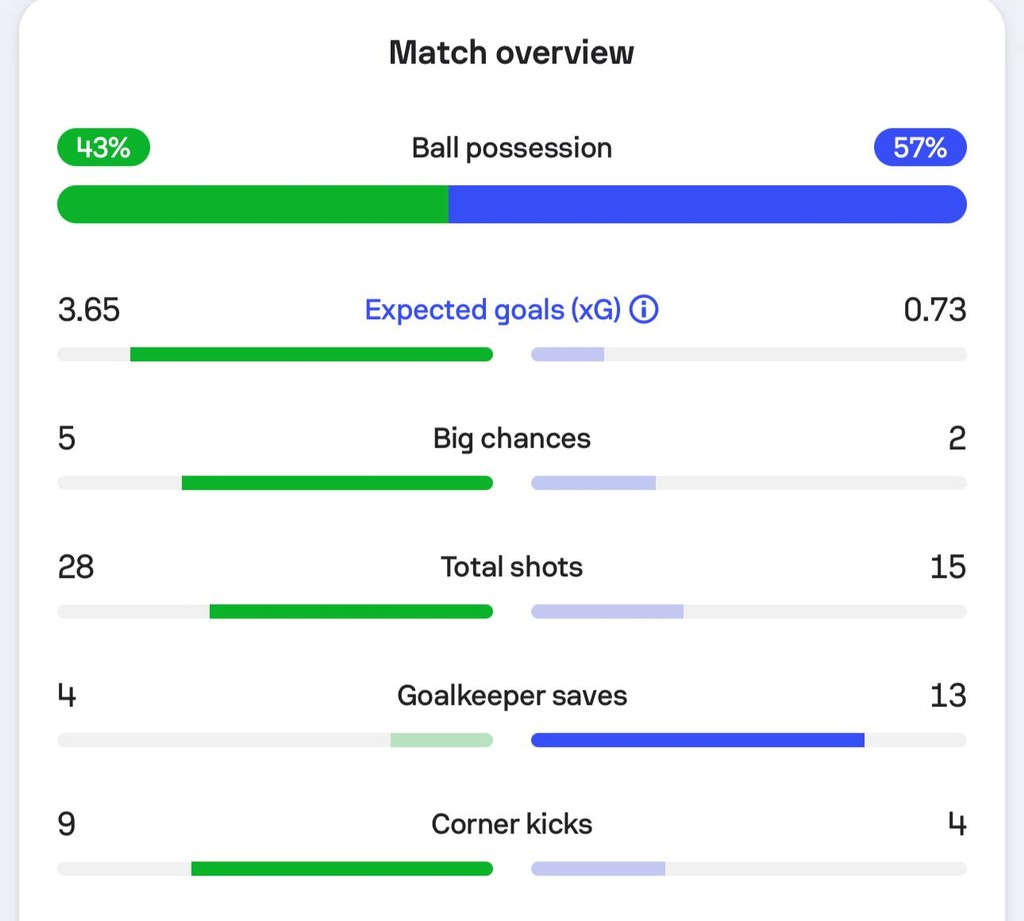Tap the 28 total shots value

click(76, 567)
